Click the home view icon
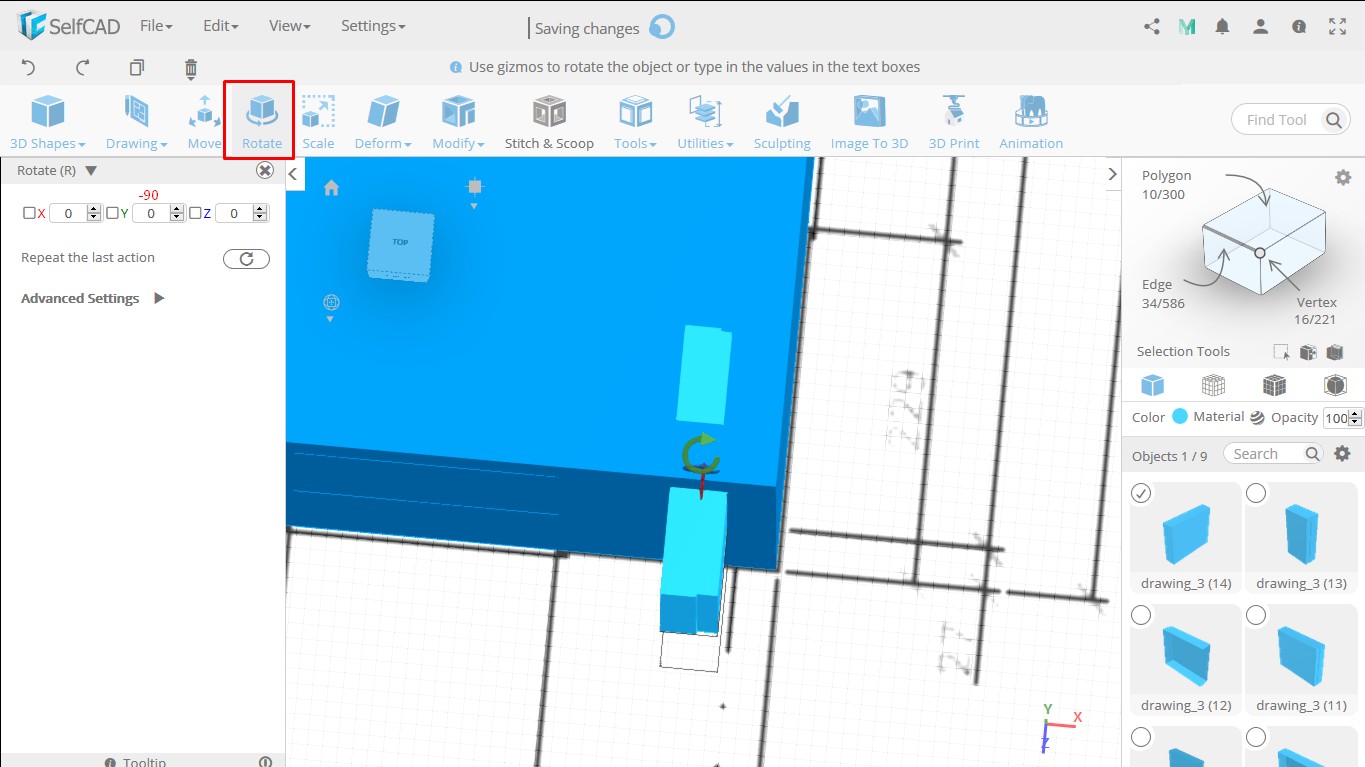Viewport: 1365px width, 767px height. click(x=332, y=188)
